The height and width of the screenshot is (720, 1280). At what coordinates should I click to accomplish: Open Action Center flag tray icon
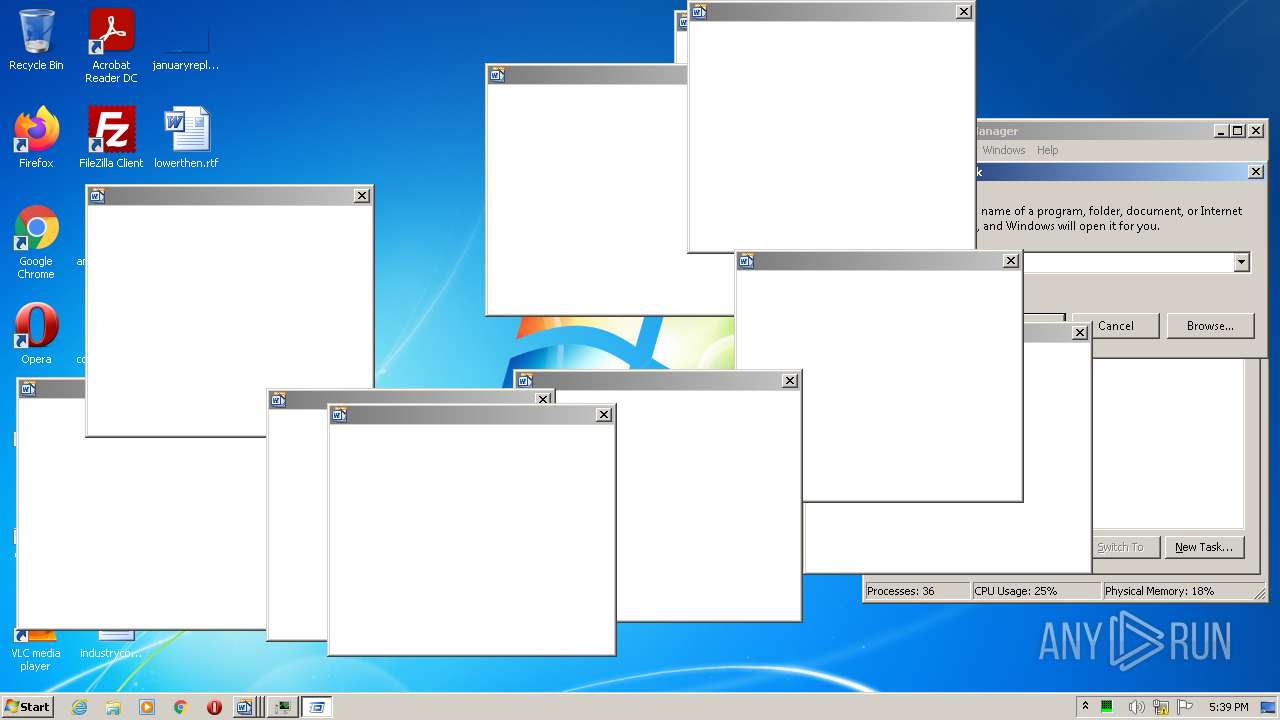pos(1185,707)
